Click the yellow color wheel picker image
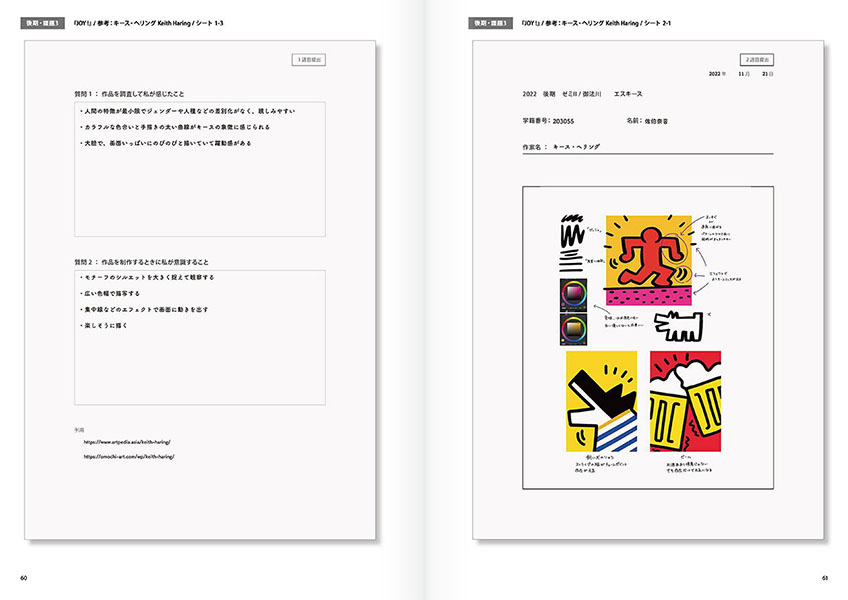Viewport: 848px width, 600px height. [573, 329]
